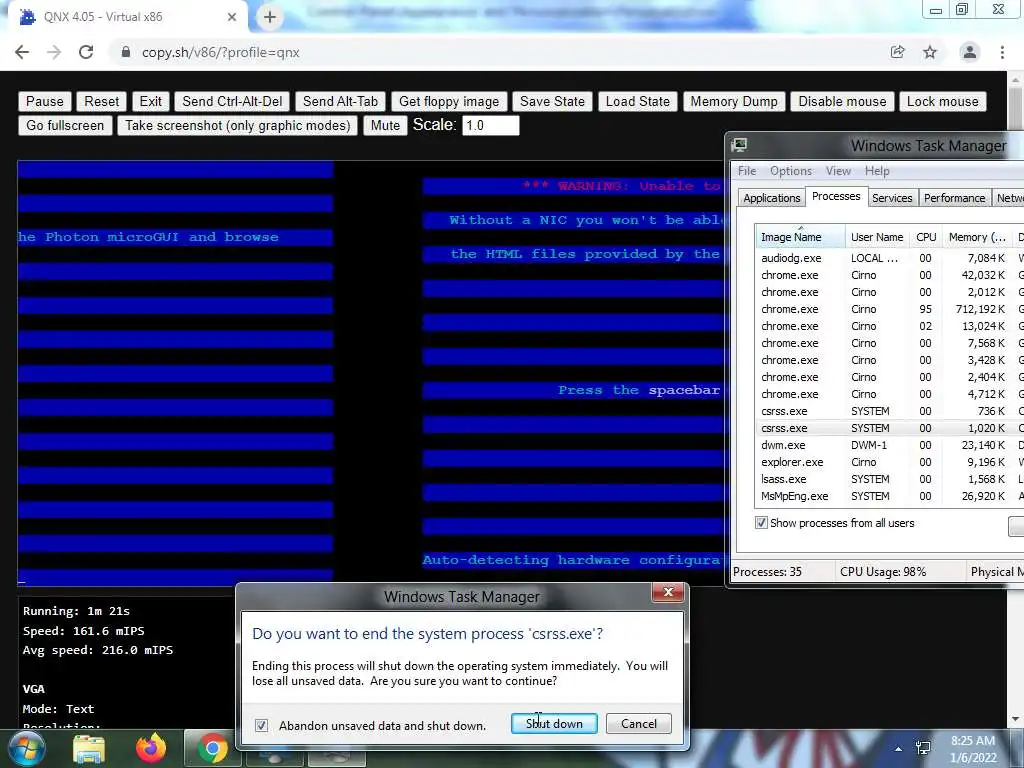The height and width of the screenshot is (768, 1024).
Task: Select dwm.exe process
Action: pyautogui.click(x=889, y=445)
